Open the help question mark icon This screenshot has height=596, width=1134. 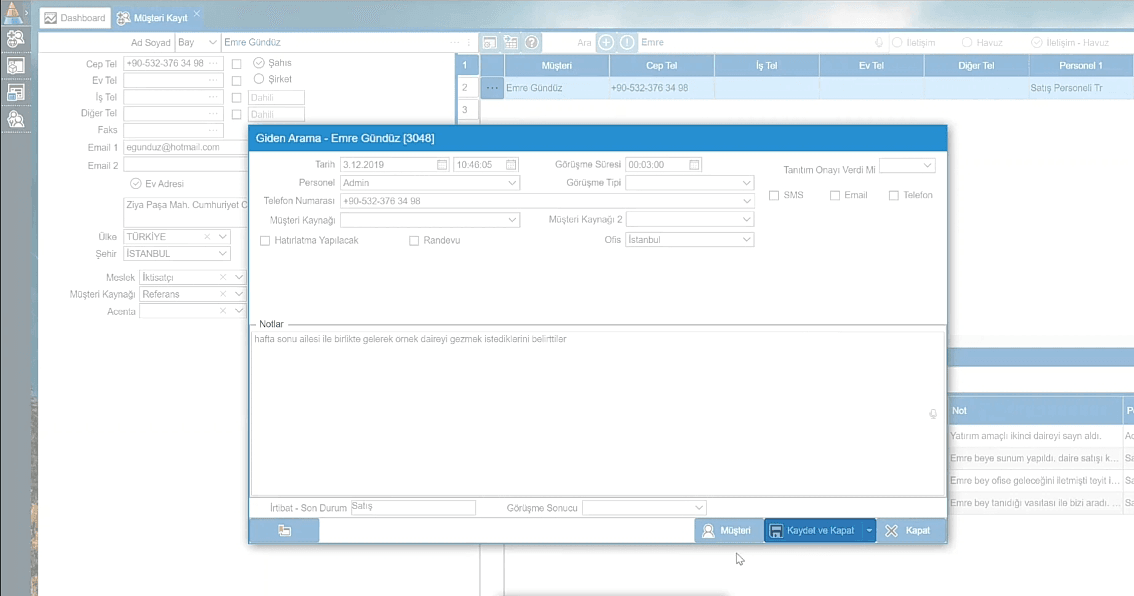532,43
